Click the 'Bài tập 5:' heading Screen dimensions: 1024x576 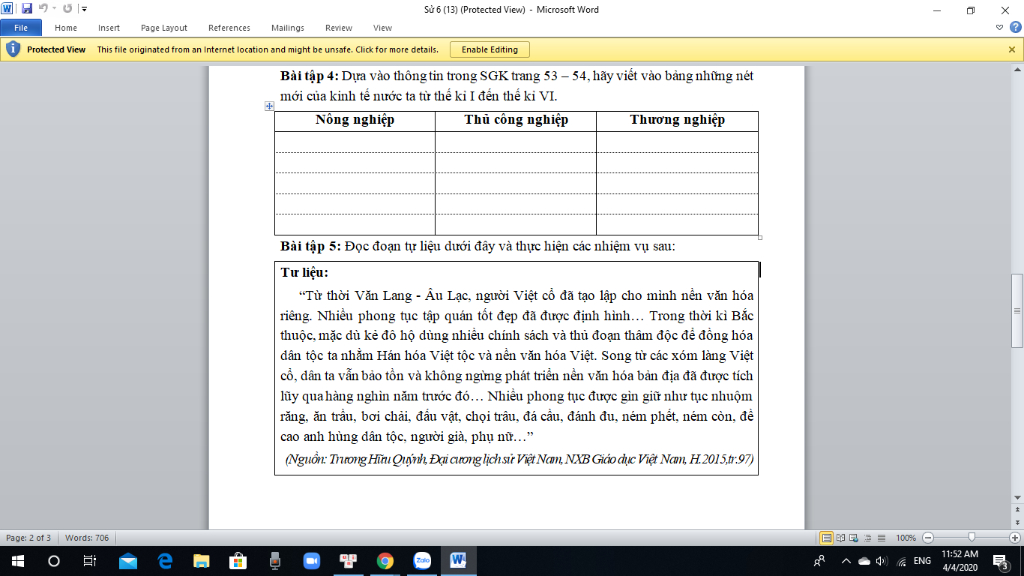(310, 246)
